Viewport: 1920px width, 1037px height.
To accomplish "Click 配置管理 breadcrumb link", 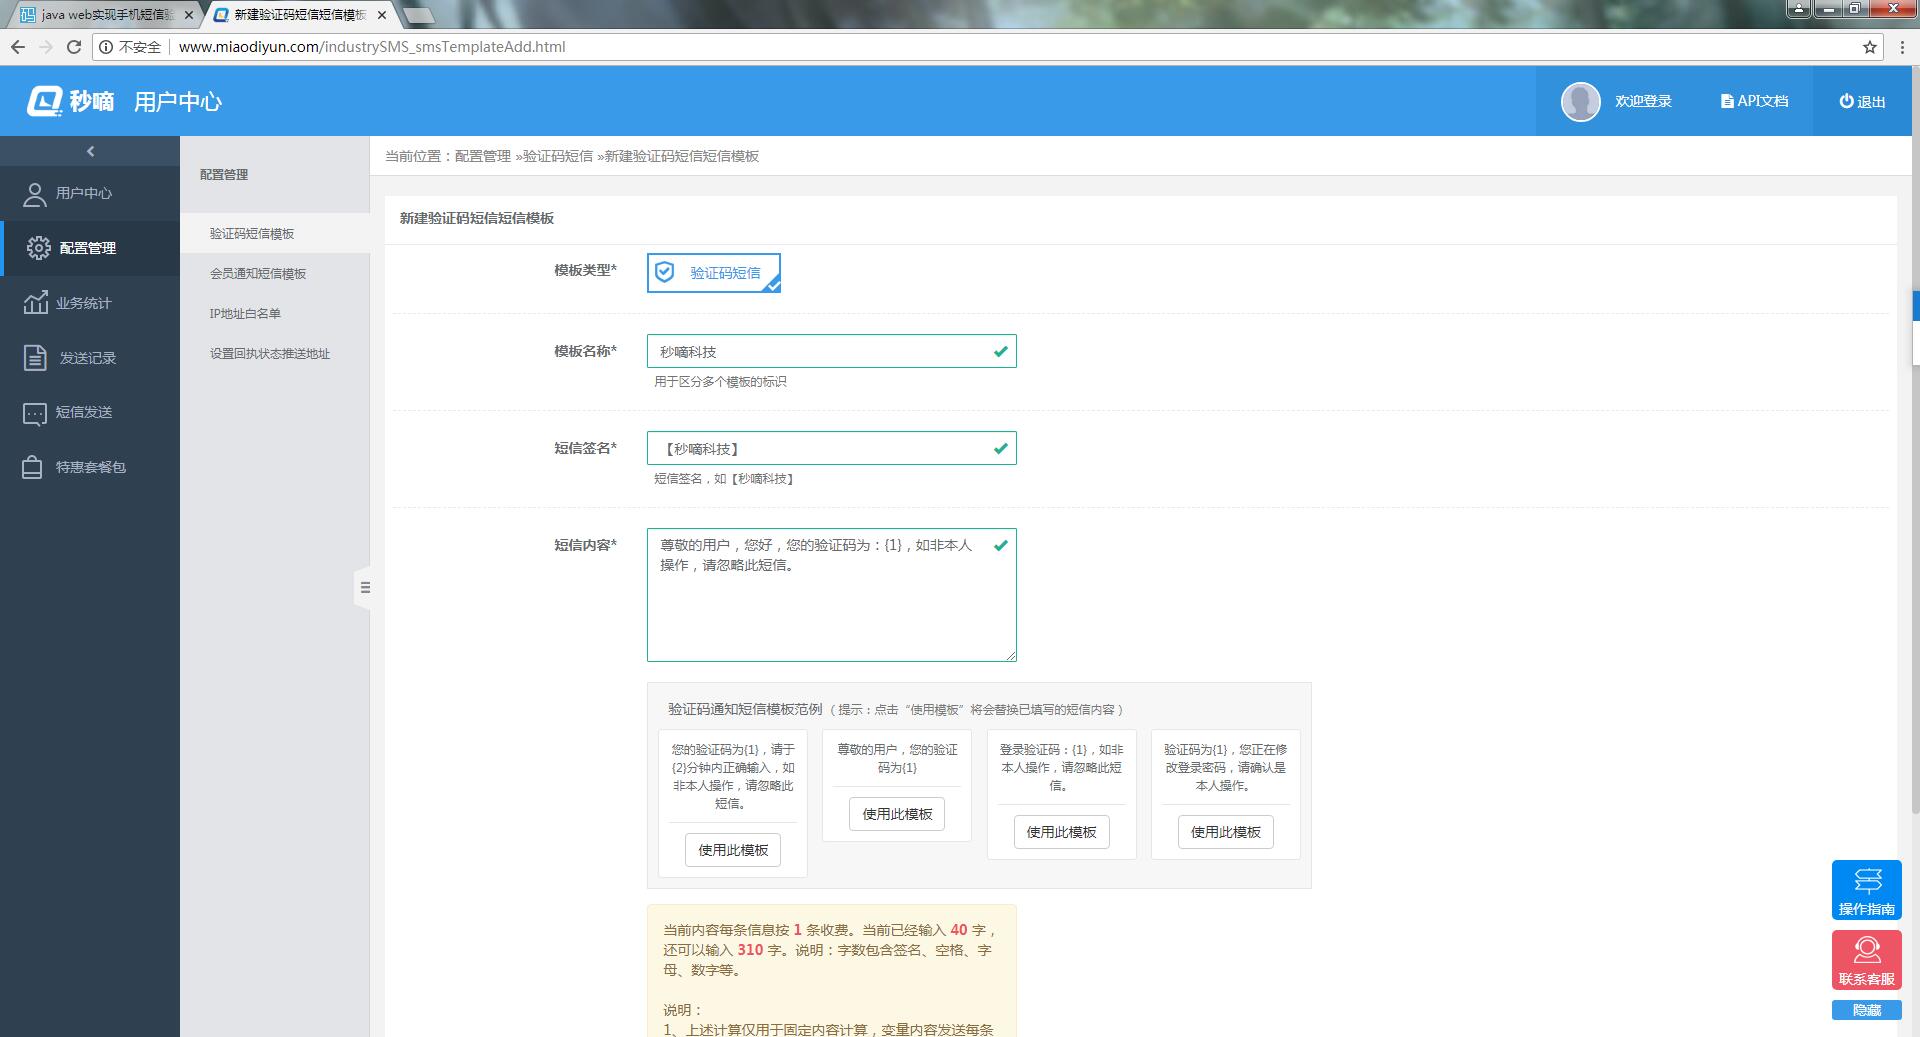I will coord(483,156).
